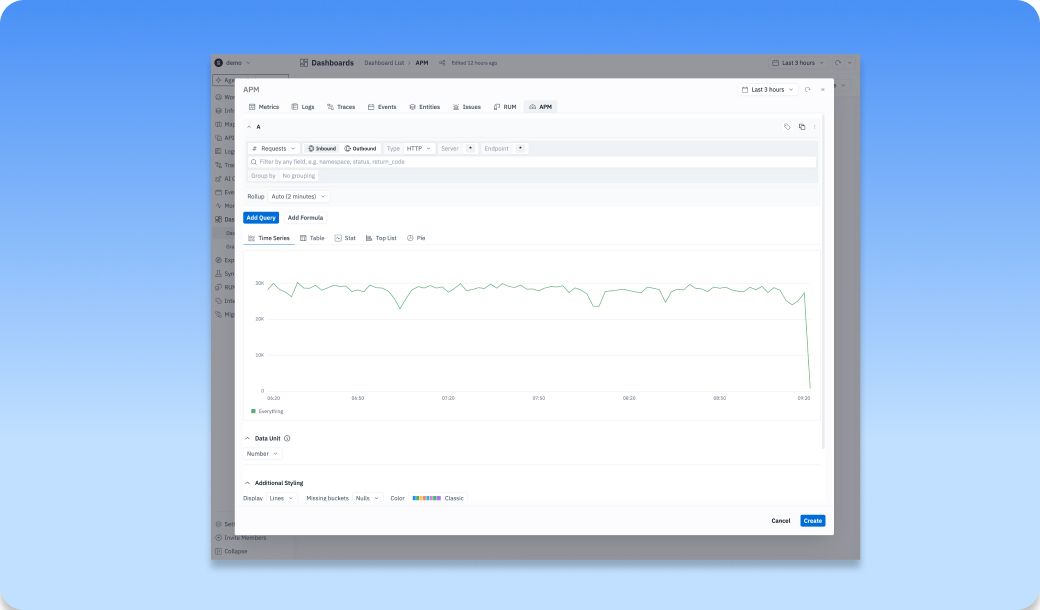Switch to the Metrics tab
Image resolution: width=1040 pixels, height=610 pixels.
[264, 107]
